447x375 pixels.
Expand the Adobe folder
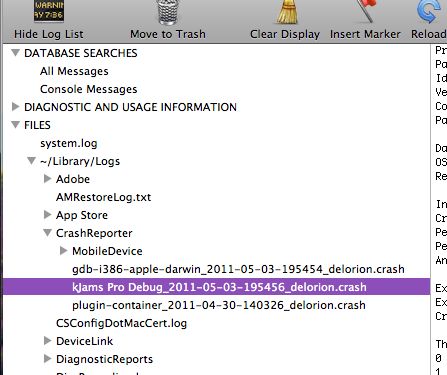[48, 179]
